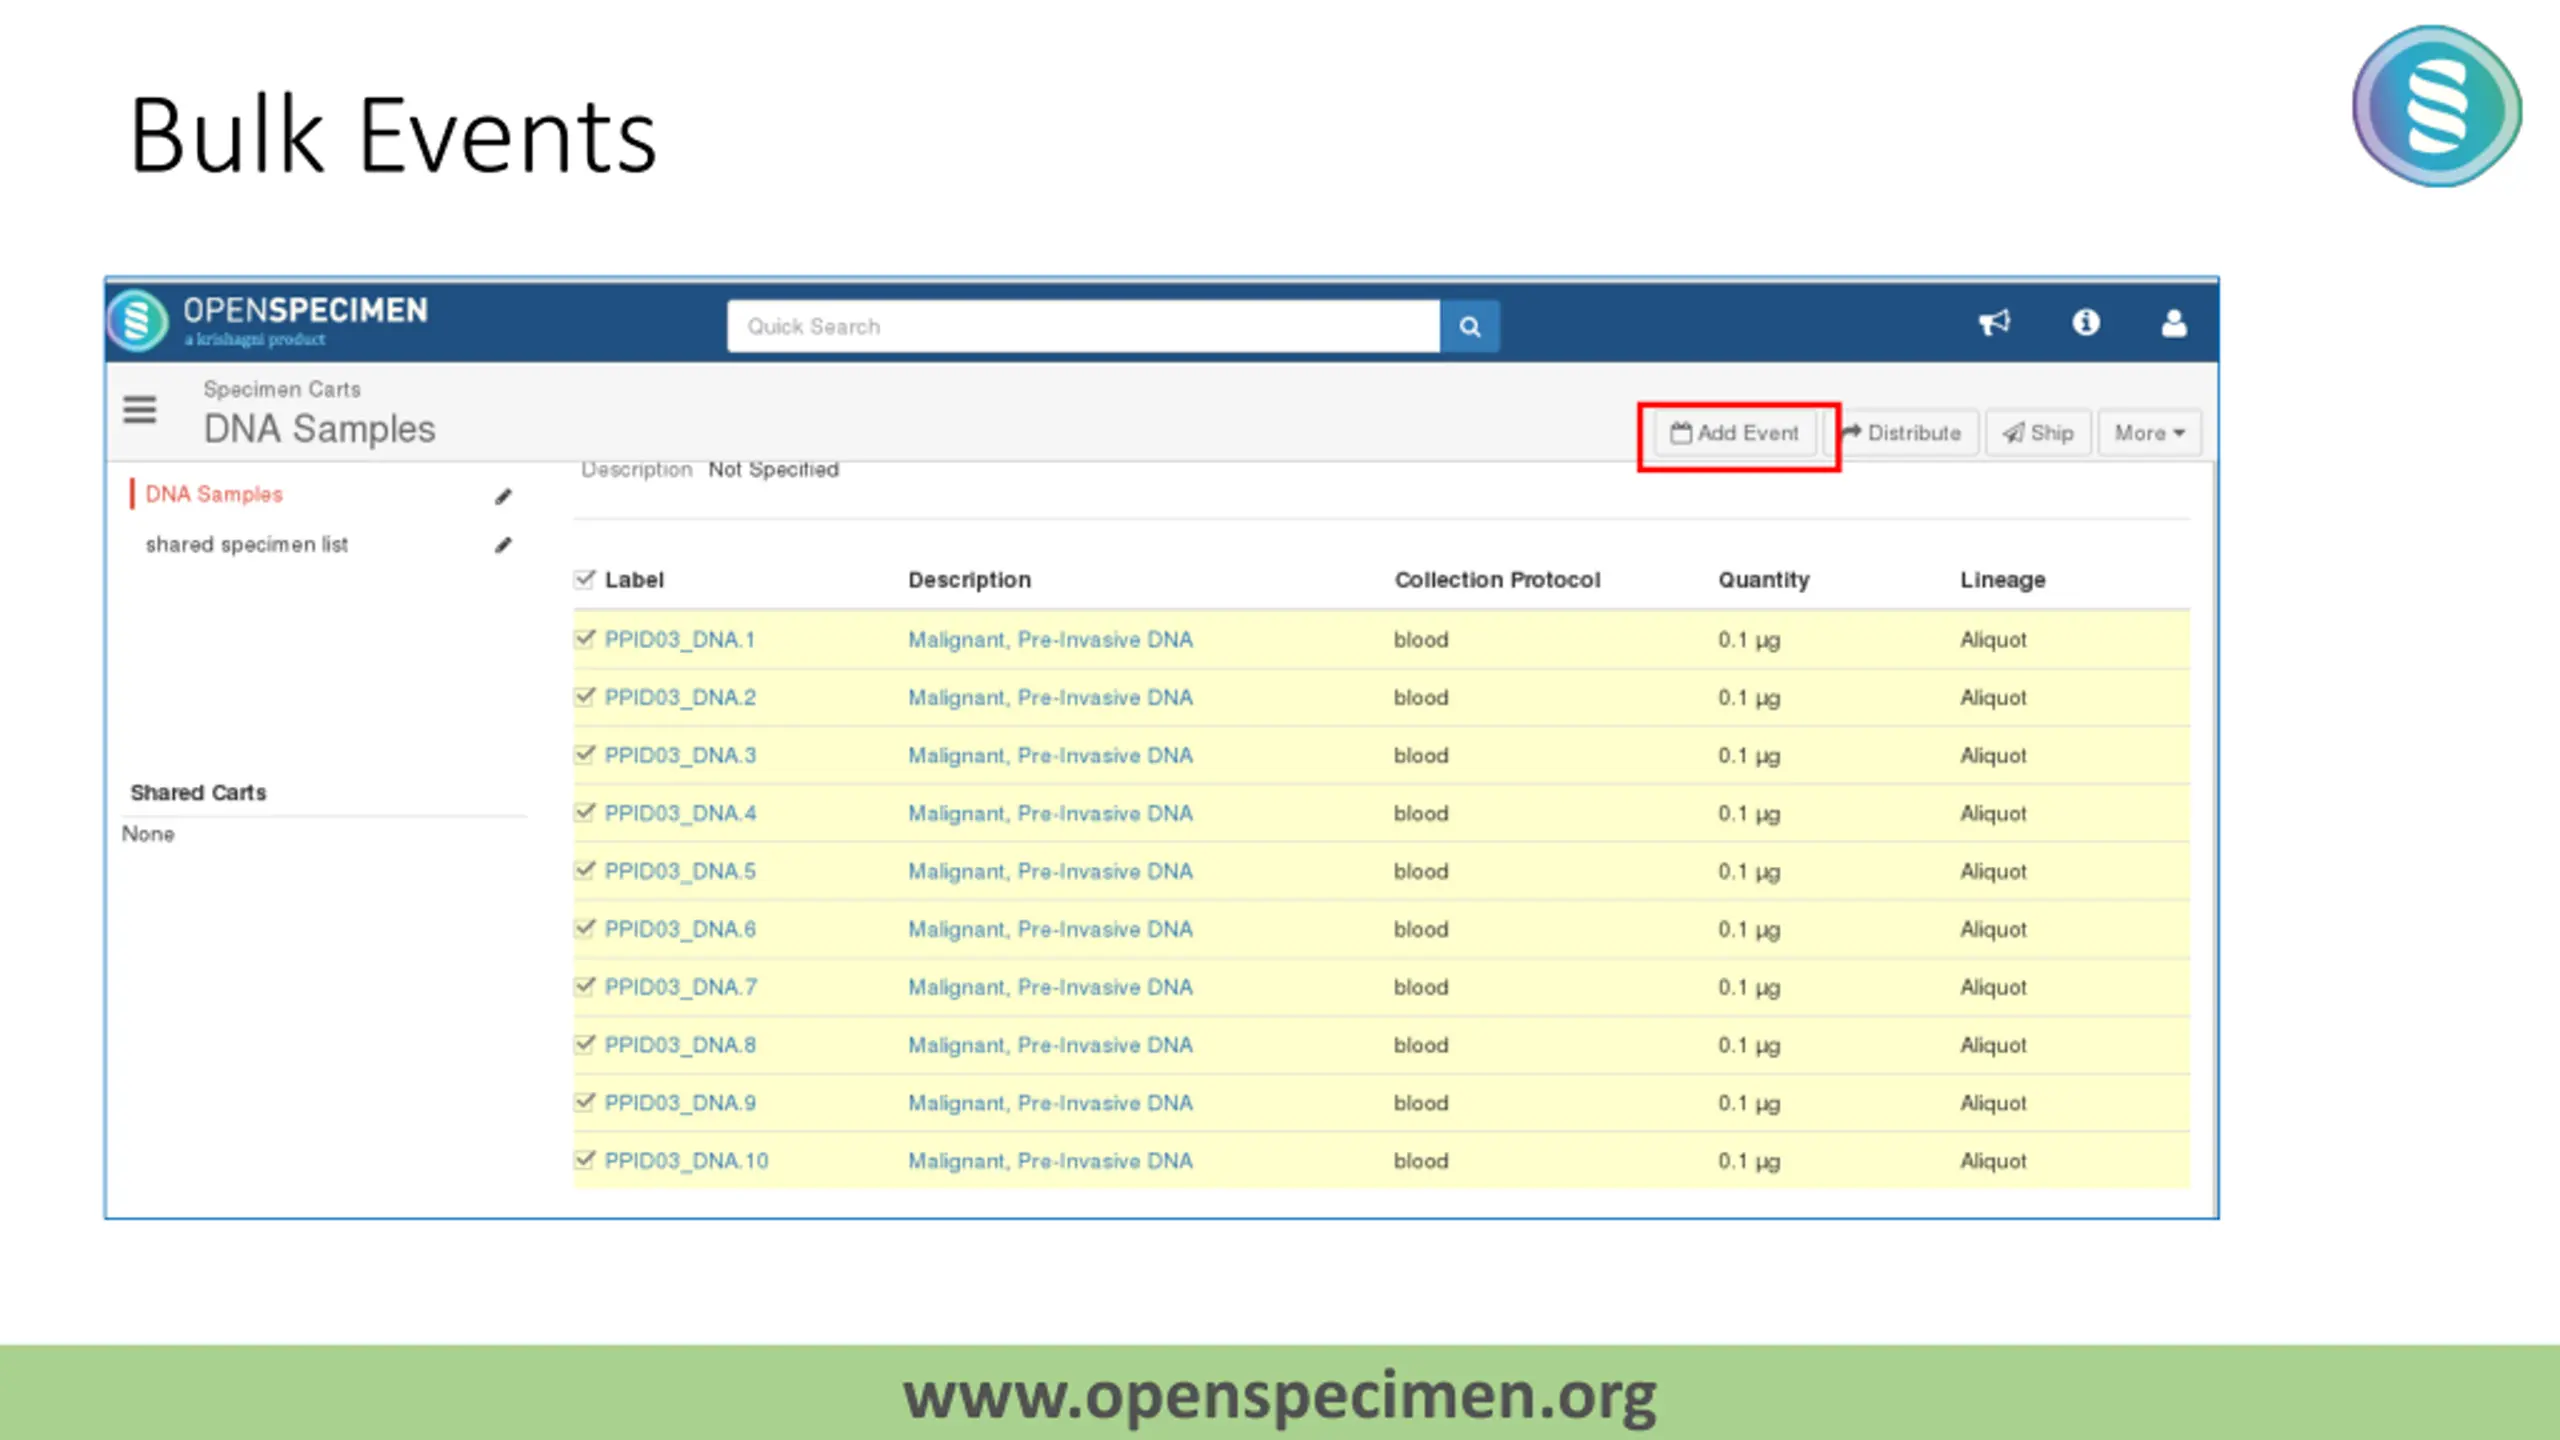
Task: Select shared specimen list in sidebar
Action: [x=247, y=544]
